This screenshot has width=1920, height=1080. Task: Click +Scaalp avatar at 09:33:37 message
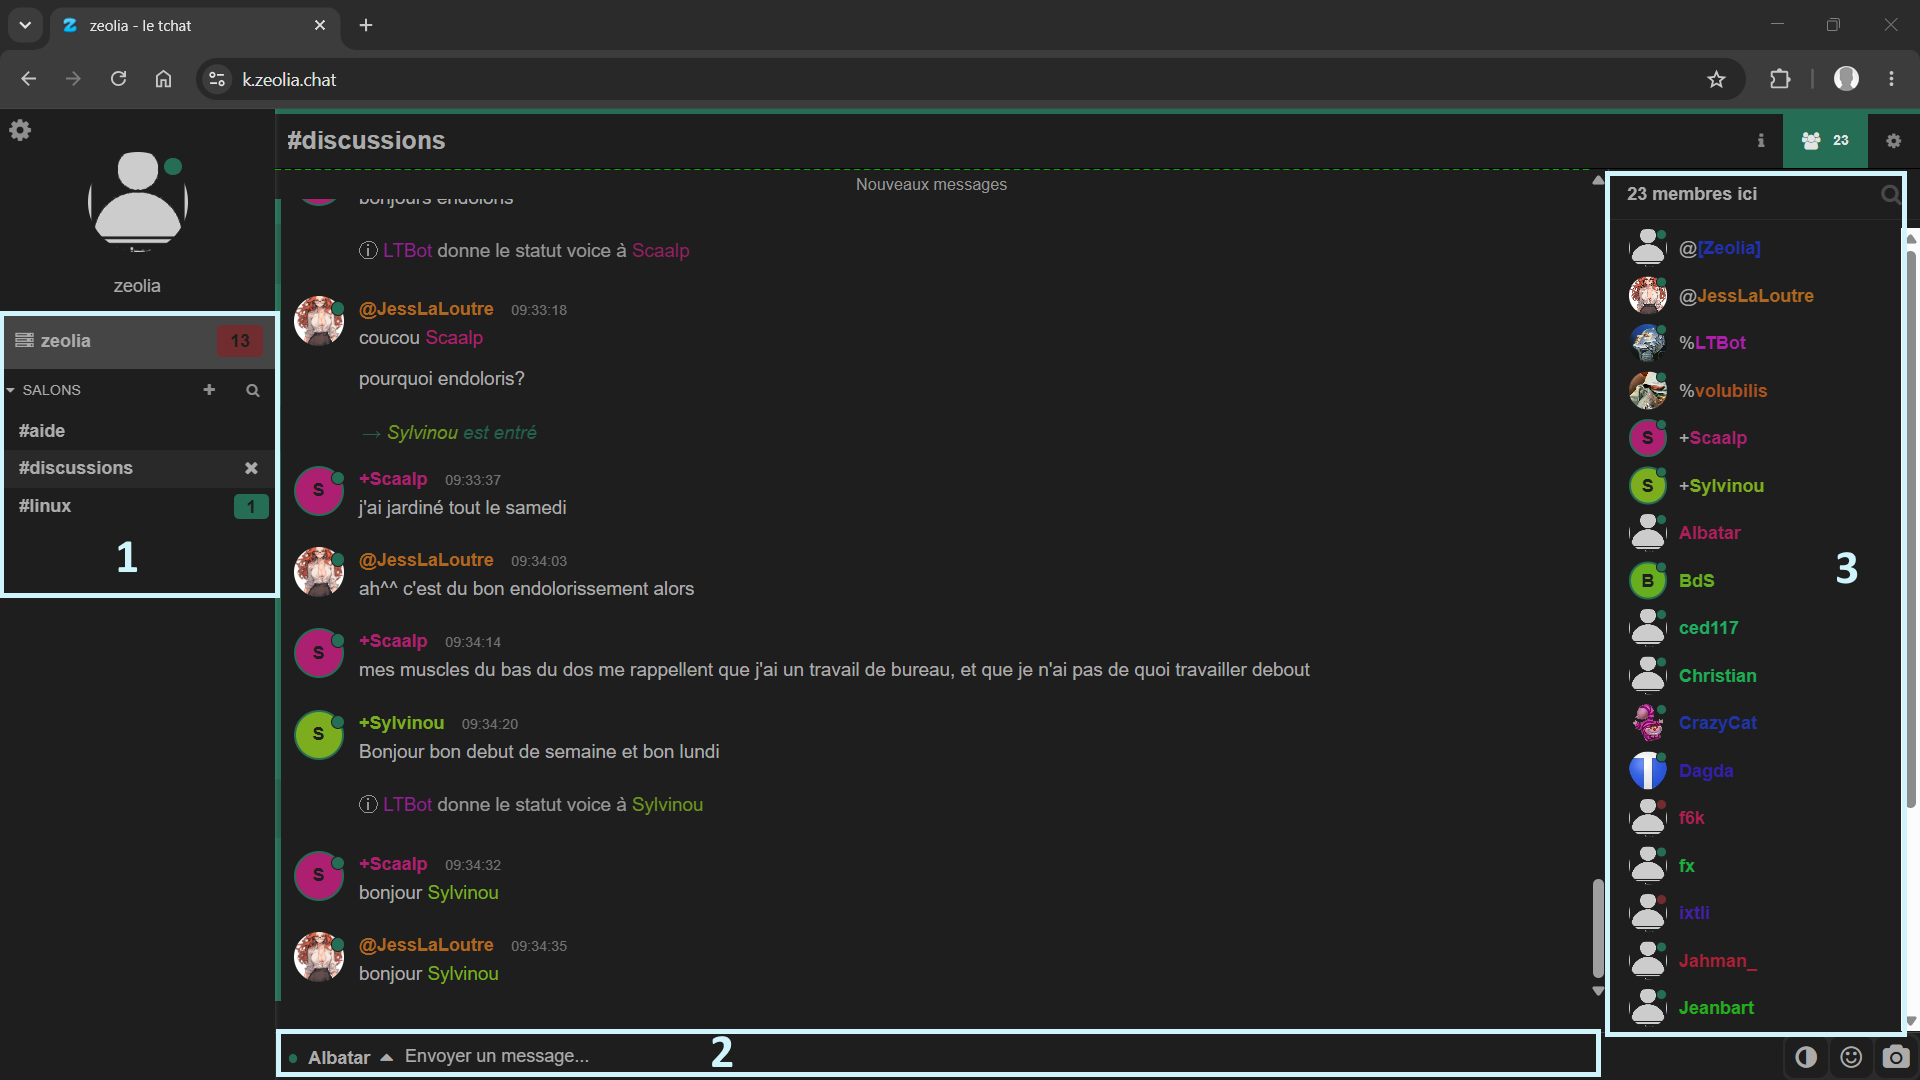click(319, 490)
